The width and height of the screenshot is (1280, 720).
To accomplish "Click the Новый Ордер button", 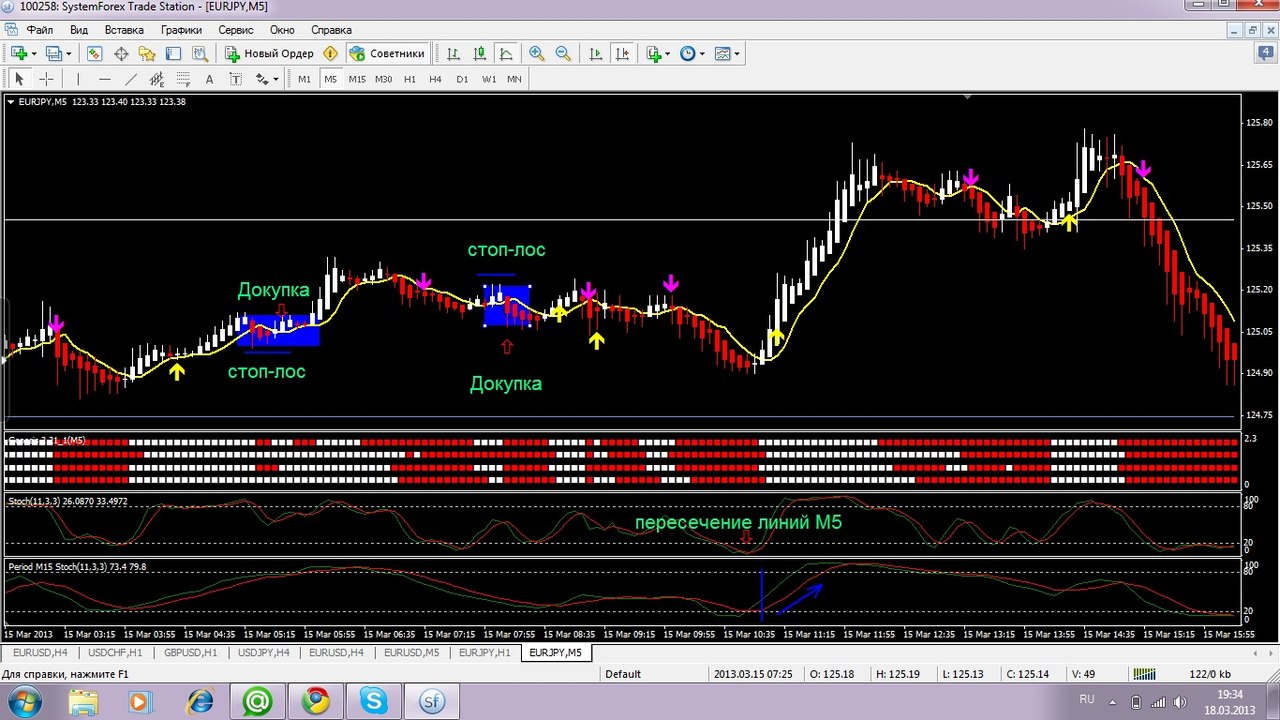I will (x=269, y=53).
